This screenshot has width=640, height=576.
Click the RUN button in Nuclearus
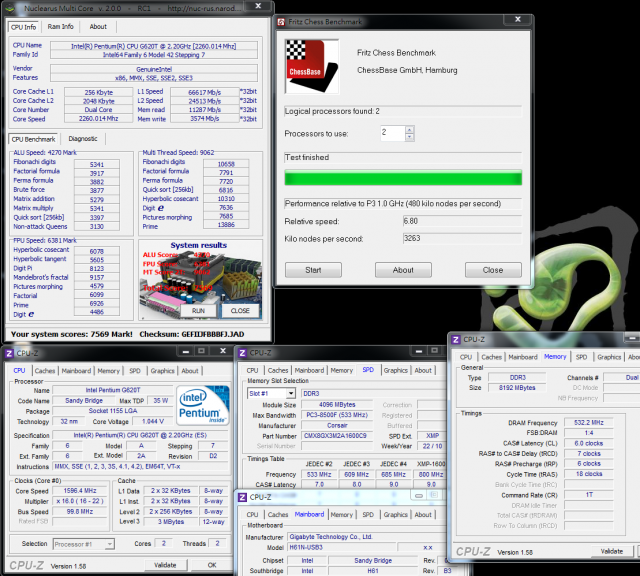pos(198,311)
